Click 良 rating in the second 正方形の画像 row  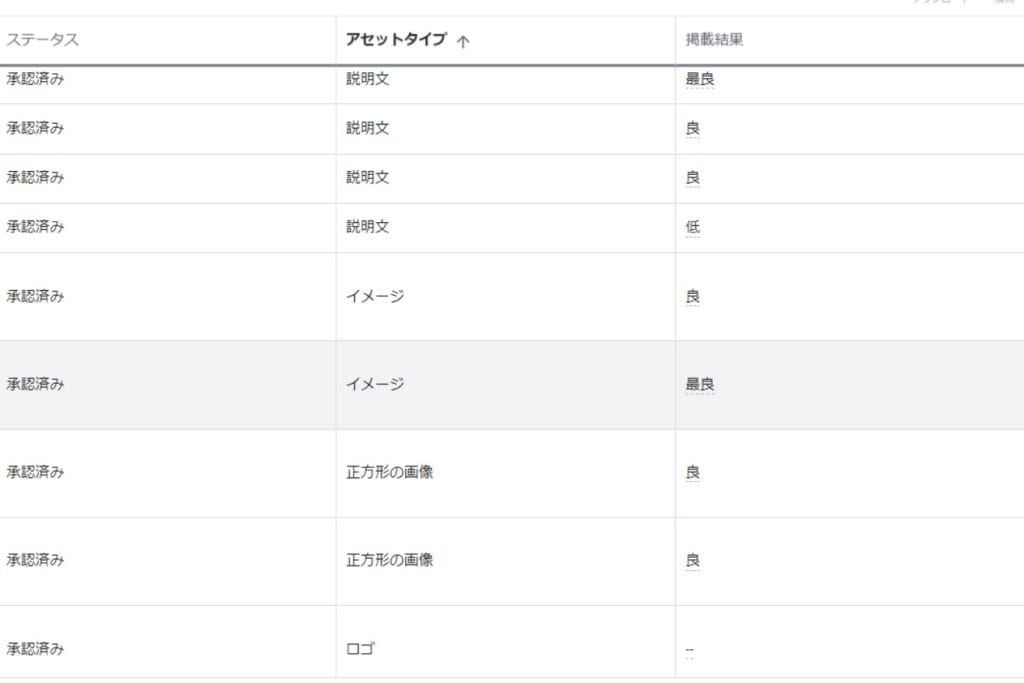click(x=693, y=560)
